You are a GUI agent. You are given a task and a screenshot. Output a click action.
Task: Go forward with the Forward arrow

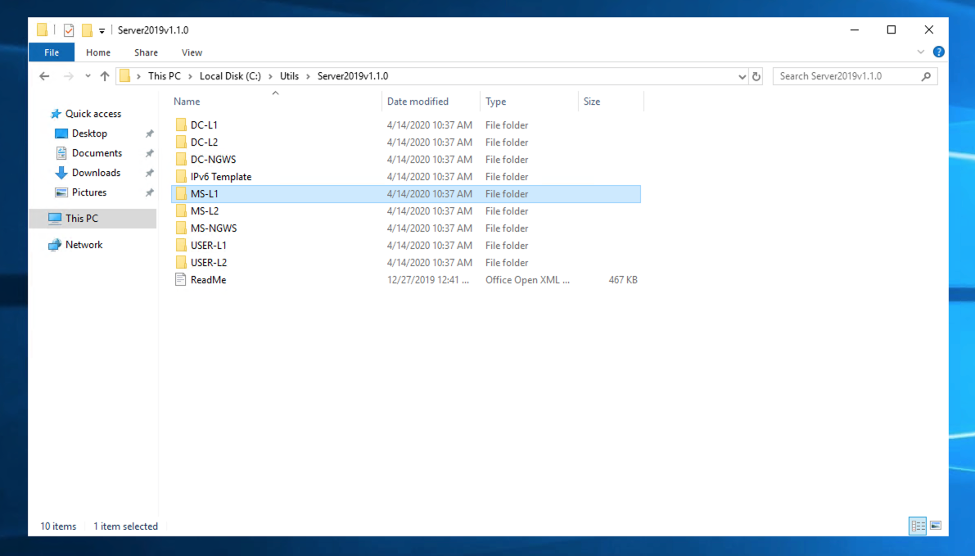tap(68, 76)
